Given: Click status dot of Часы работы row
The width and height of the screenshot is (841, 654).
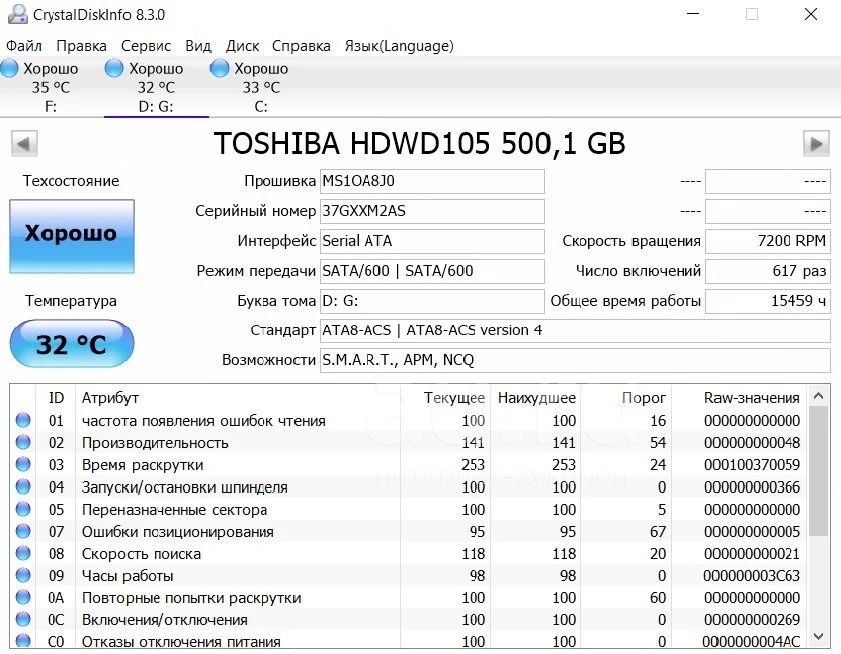Looking at the screenshot, I should (23, 575).
